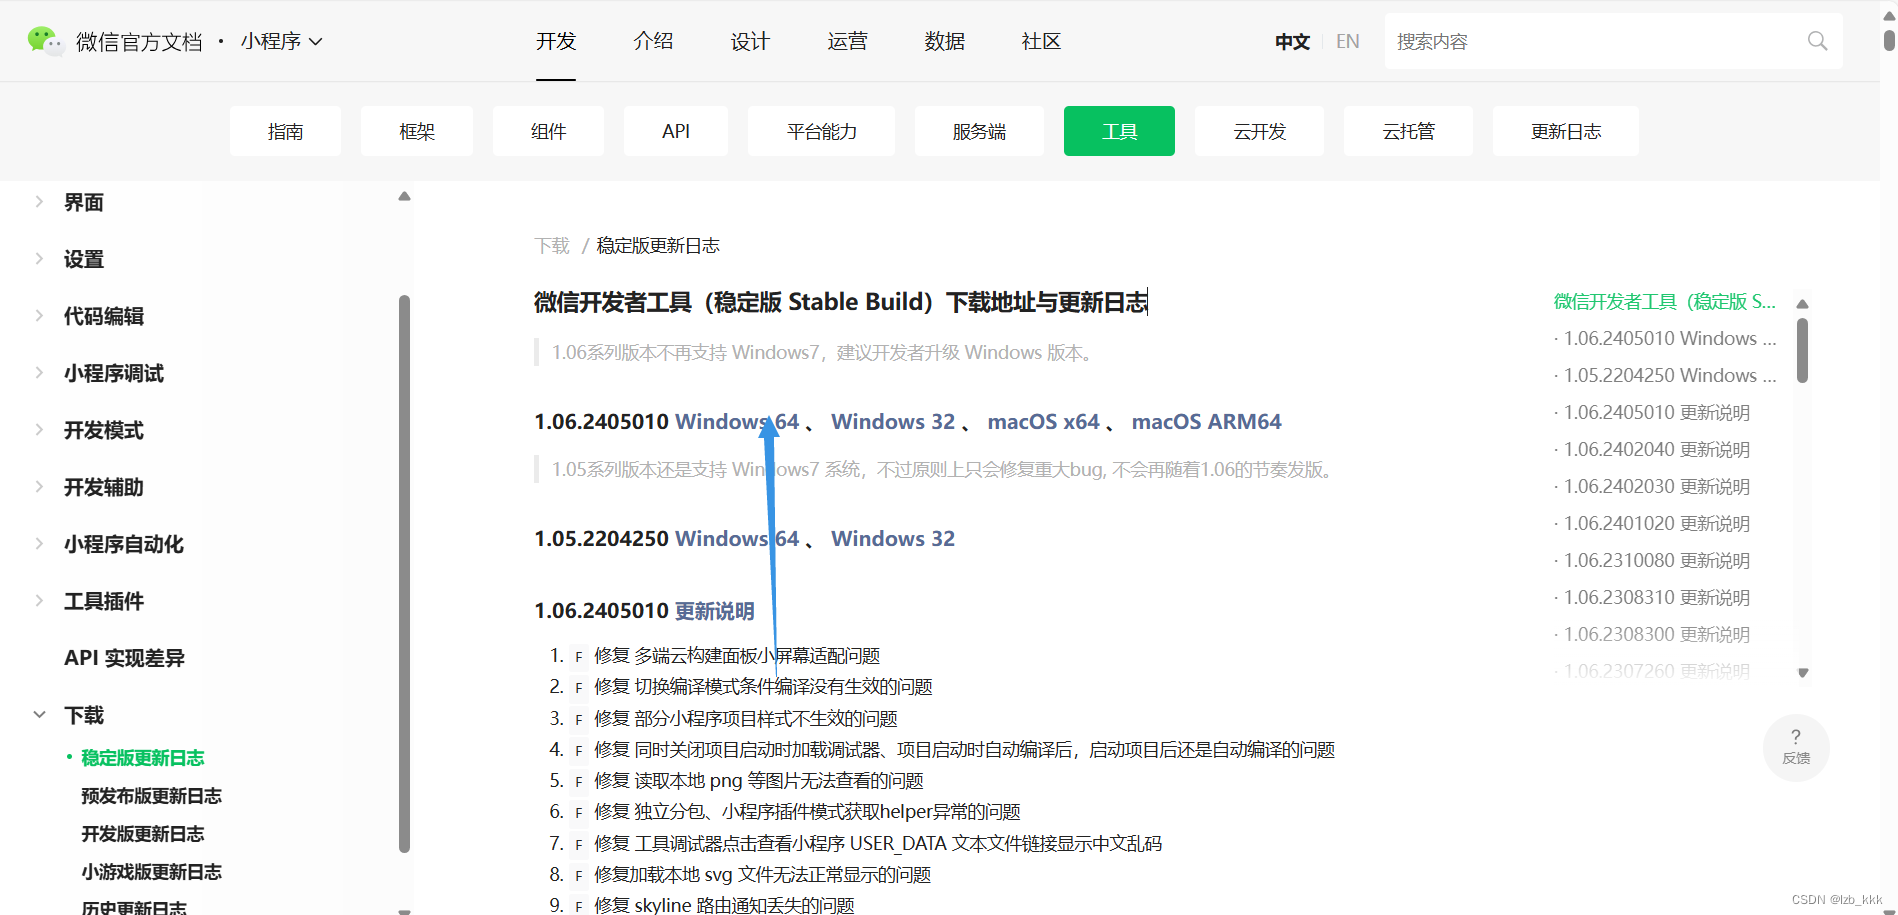This screenshot has height=915, width=1898.
Task: Open the 设计 top menu
Action: pyautogui.click(x=750, y=41)
